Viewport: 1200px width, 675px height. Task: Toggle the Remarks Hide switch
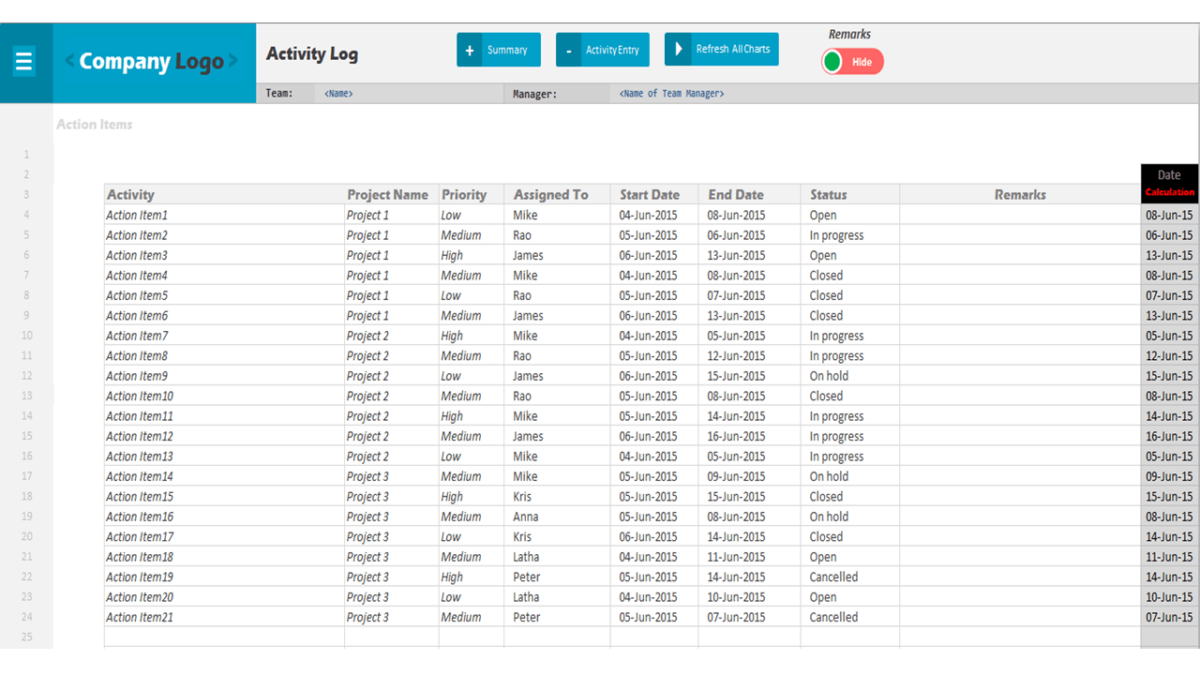[x=851, y=61]
